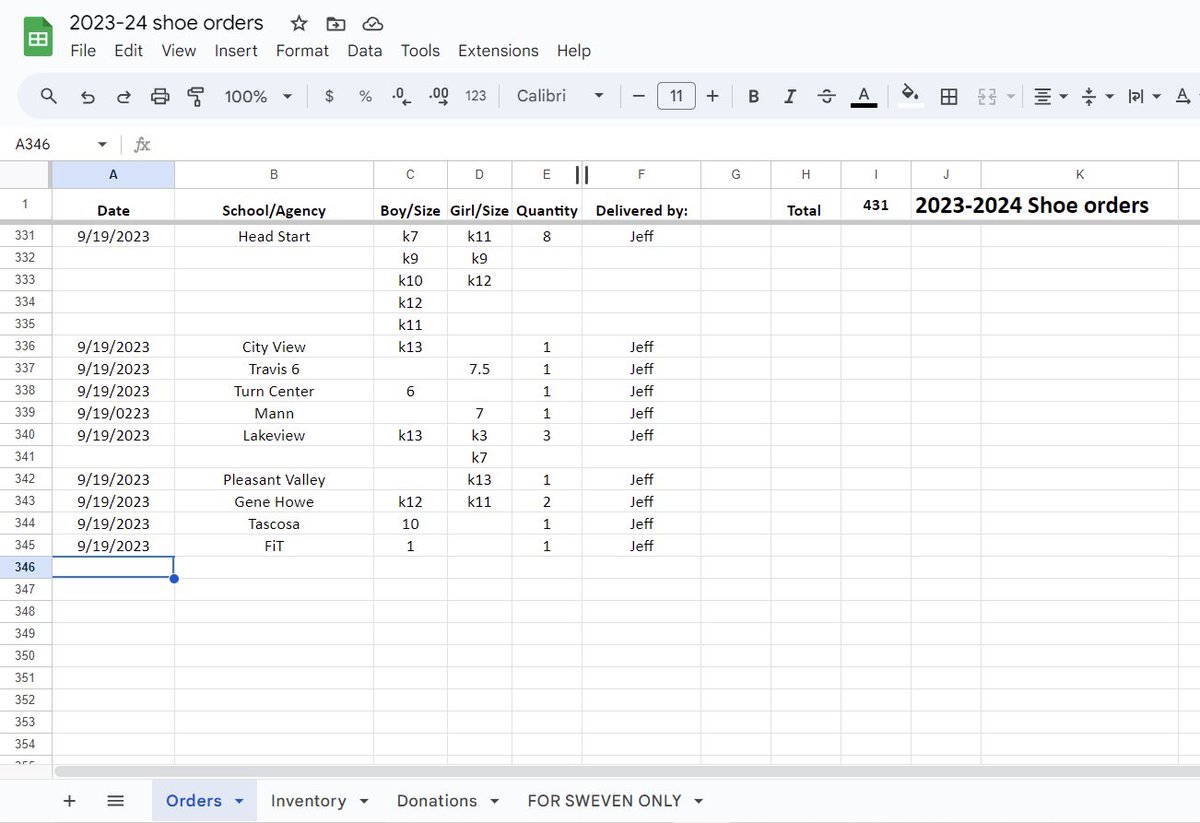Screen dimensions: 1200x823
Task: Select row 340 header
Action: tap(25, 435)
